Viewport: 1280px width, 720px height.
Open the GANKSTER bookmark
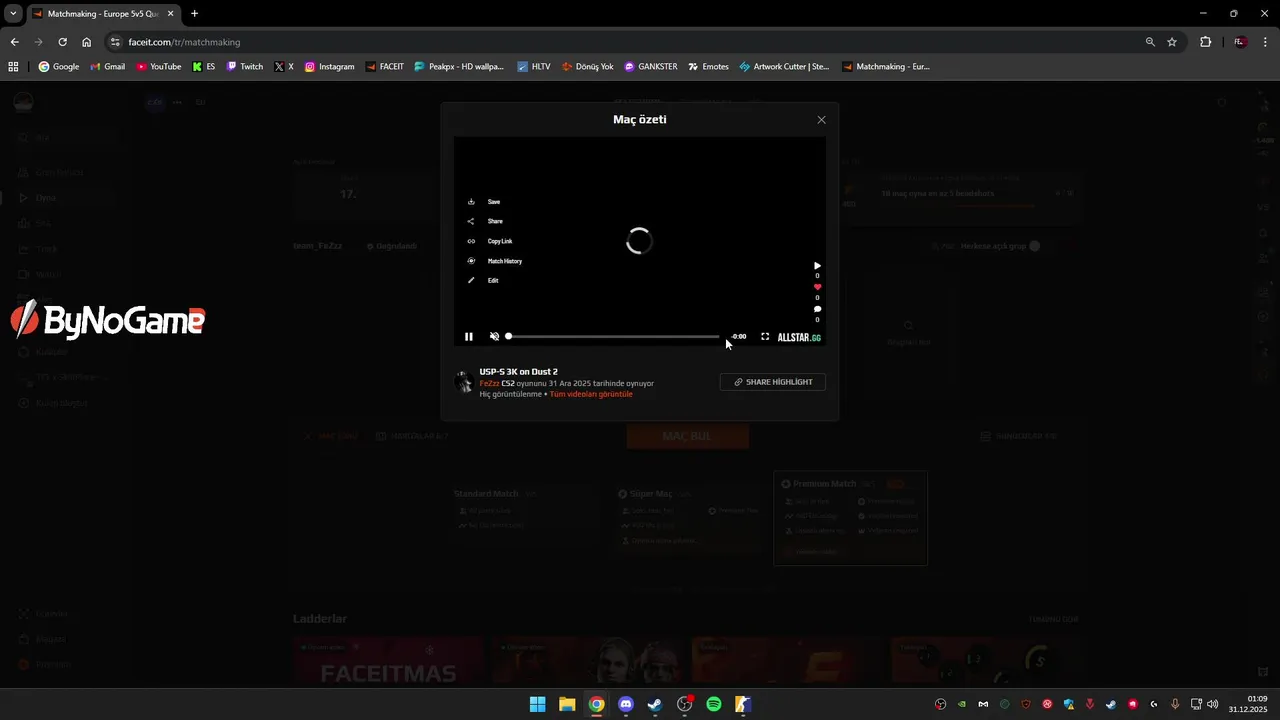pos(651,67)
